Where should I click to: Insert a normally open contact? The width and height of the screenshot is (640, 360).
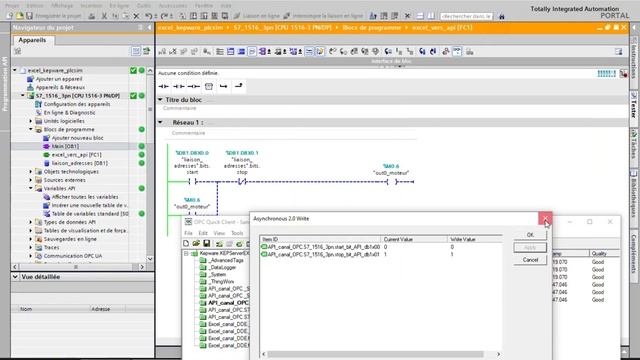pos(164,86)
